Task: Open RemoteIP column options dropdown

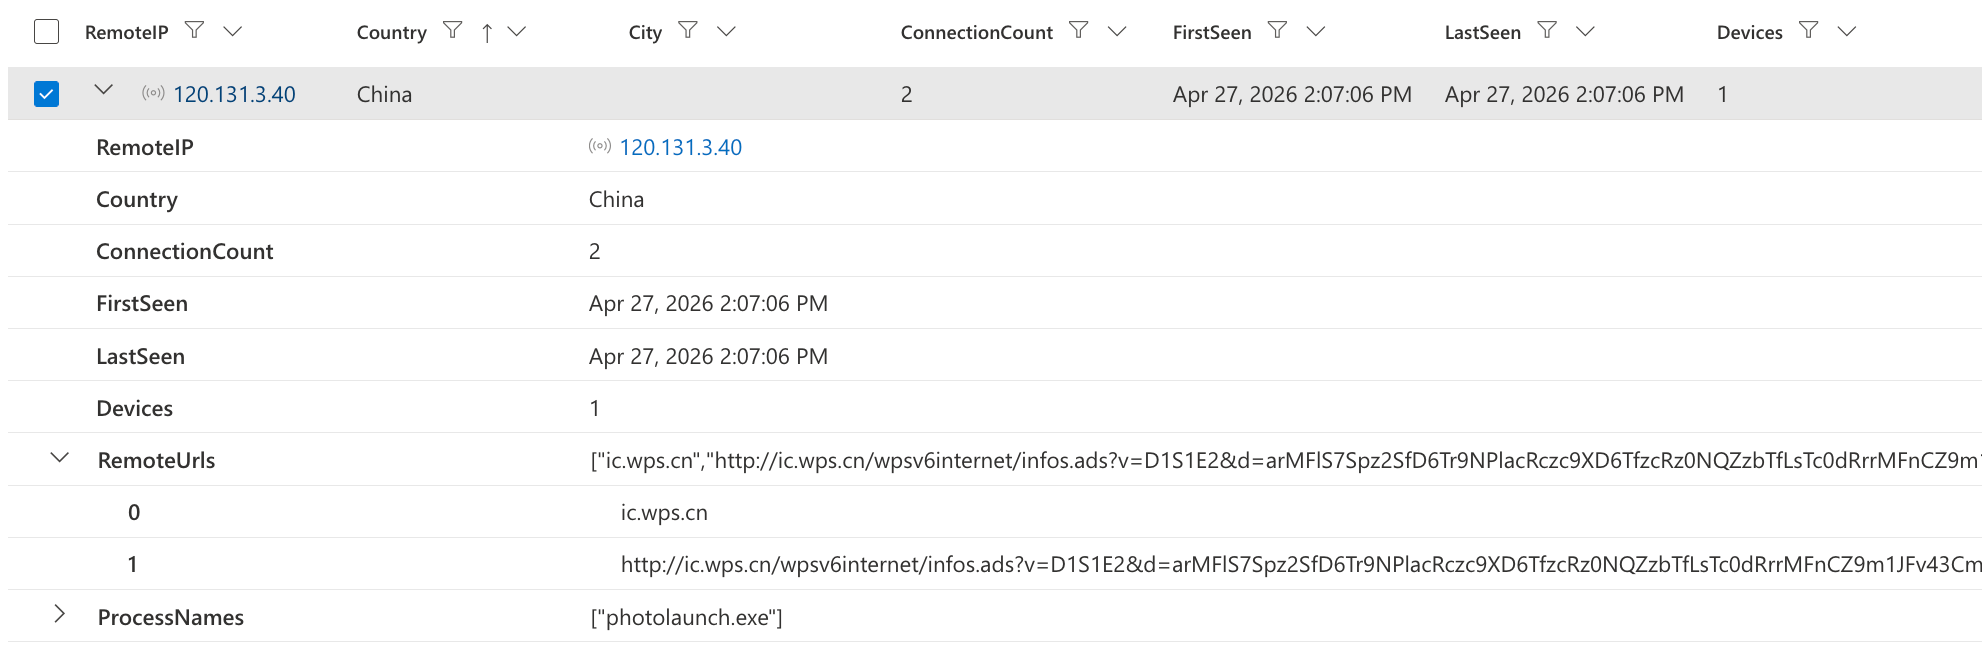Action: point(233,31)
